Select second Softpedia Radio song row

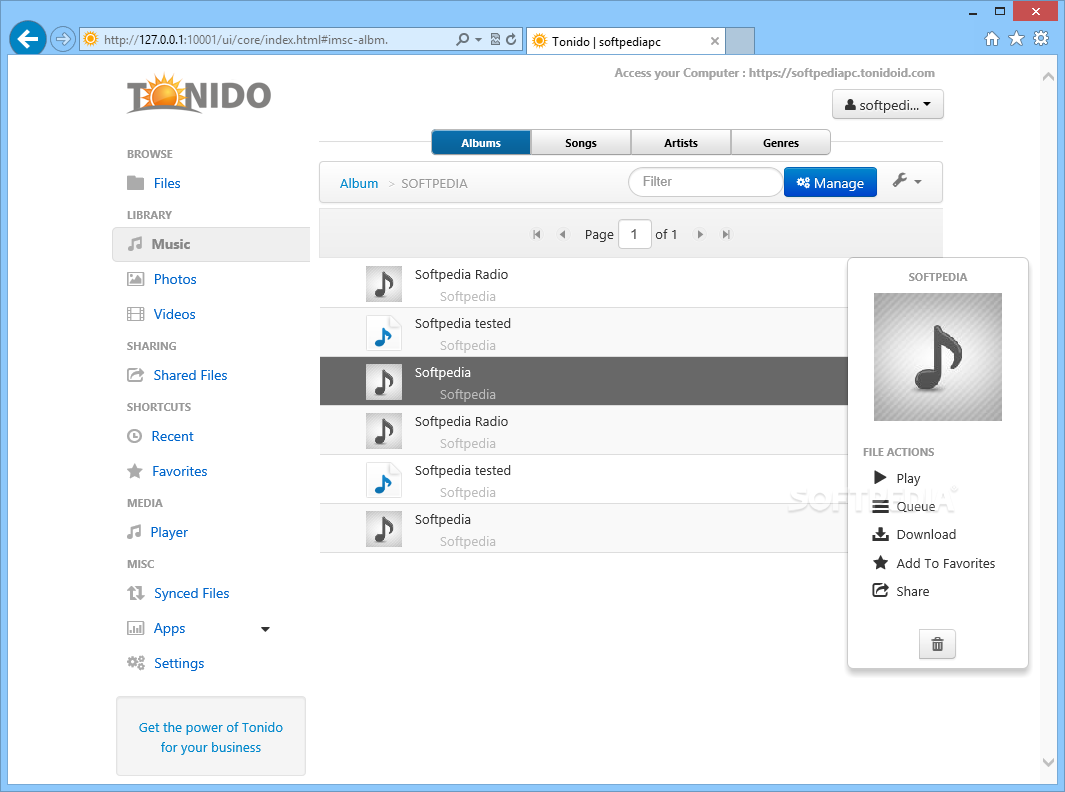click(x=584, y=431)
